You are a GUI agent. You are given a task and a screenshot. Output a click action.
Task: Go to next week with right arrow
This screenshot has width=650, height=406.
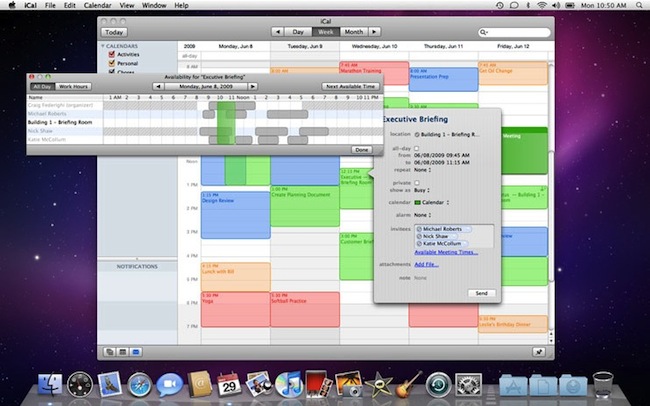[374, 32]
